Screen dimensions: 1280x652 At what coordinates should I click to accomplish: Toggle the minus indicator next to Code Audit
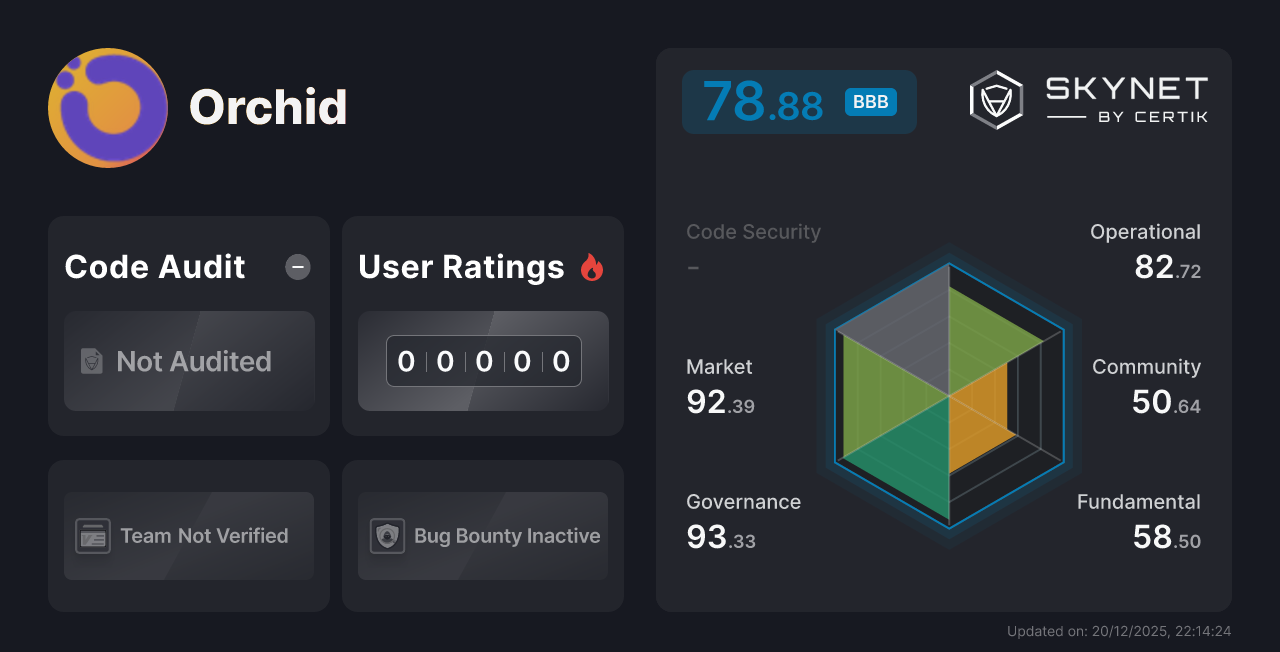(x=297, y=266)
